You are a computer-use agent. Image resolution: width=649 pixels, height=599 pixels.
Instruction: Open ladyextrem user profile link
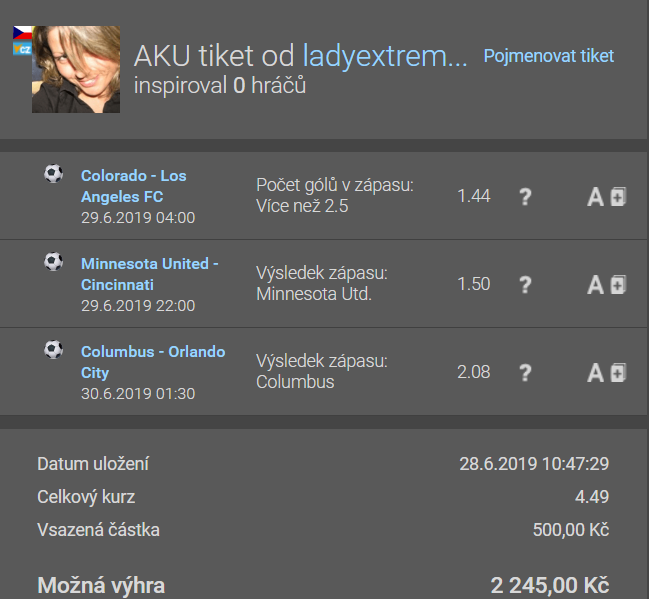click(385, 56)
